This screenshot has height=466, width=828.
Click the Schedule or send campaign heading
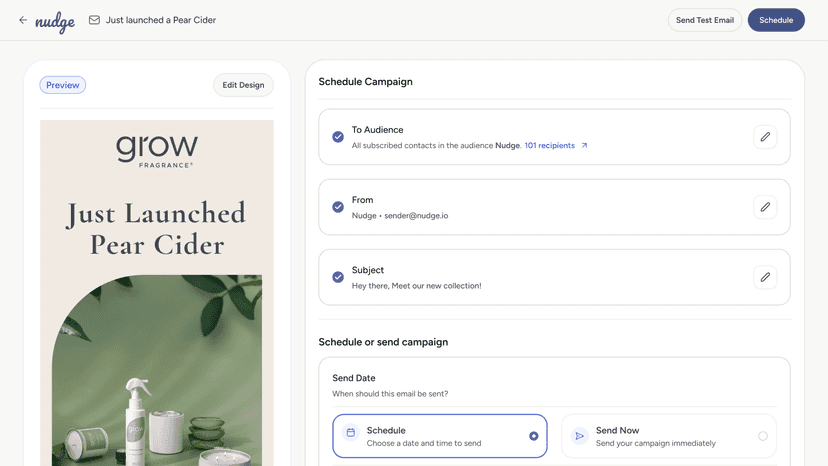coord(383,342)
